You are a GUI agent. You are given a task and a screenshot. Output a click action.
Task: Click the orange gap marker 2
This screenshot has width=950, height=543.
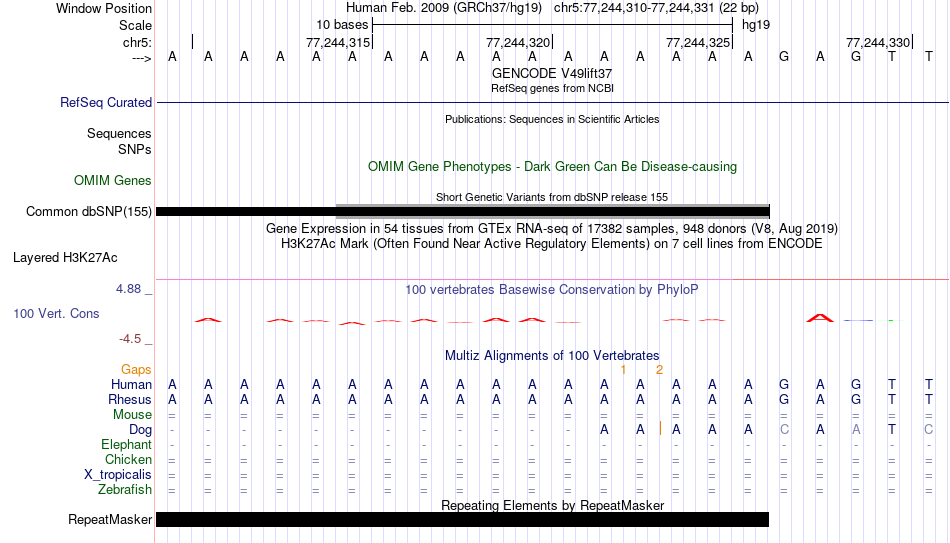[659, 370]
